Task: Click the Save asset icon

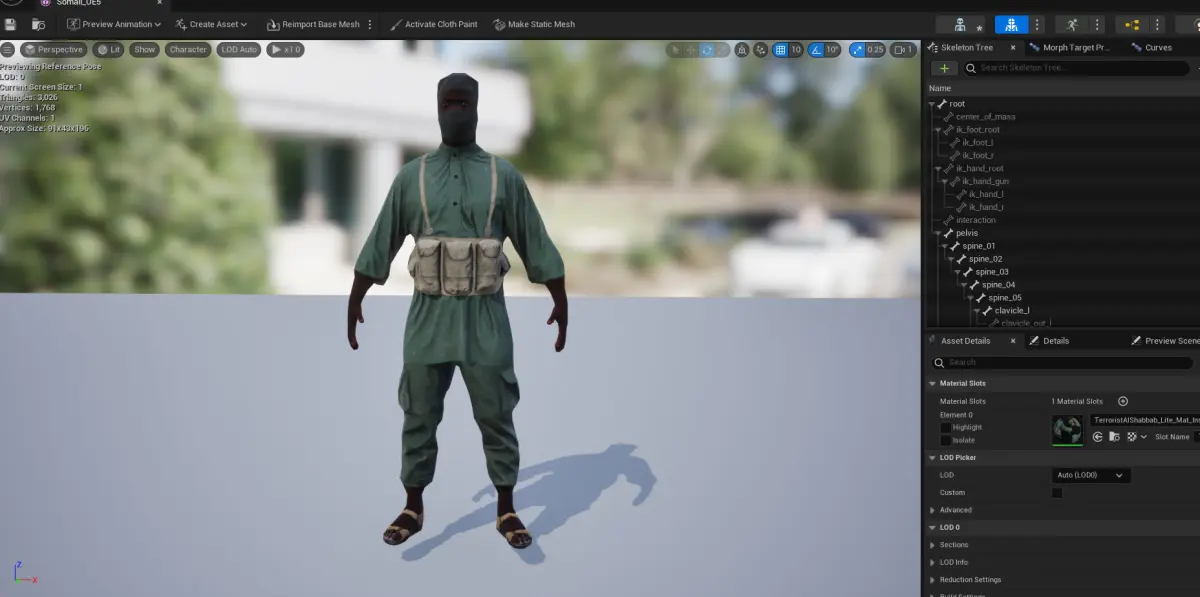Action: [11, 24]
